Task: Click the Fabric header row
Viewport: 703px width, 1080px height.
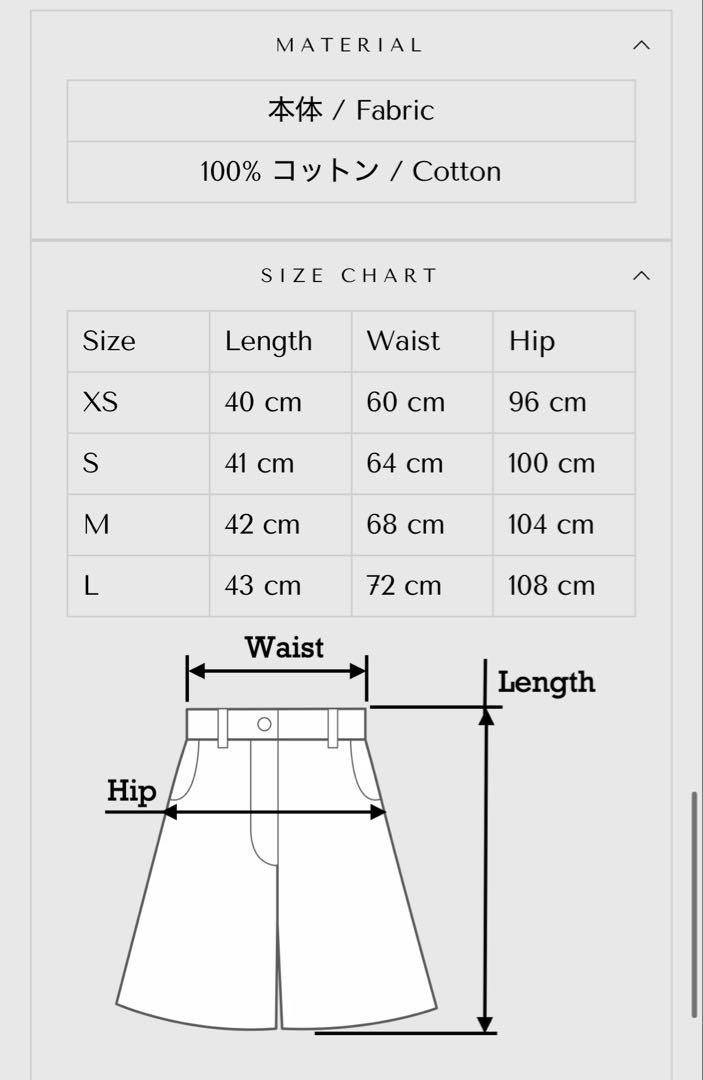Action: click(351, 111)
